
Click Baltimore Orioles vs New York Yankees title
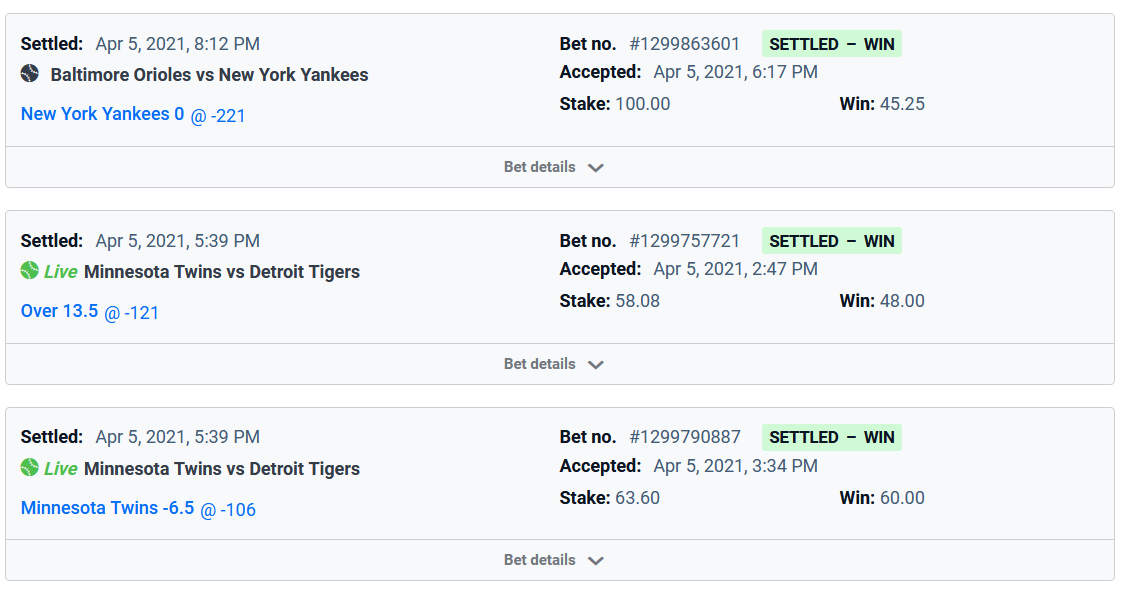[x=209, y=75]
